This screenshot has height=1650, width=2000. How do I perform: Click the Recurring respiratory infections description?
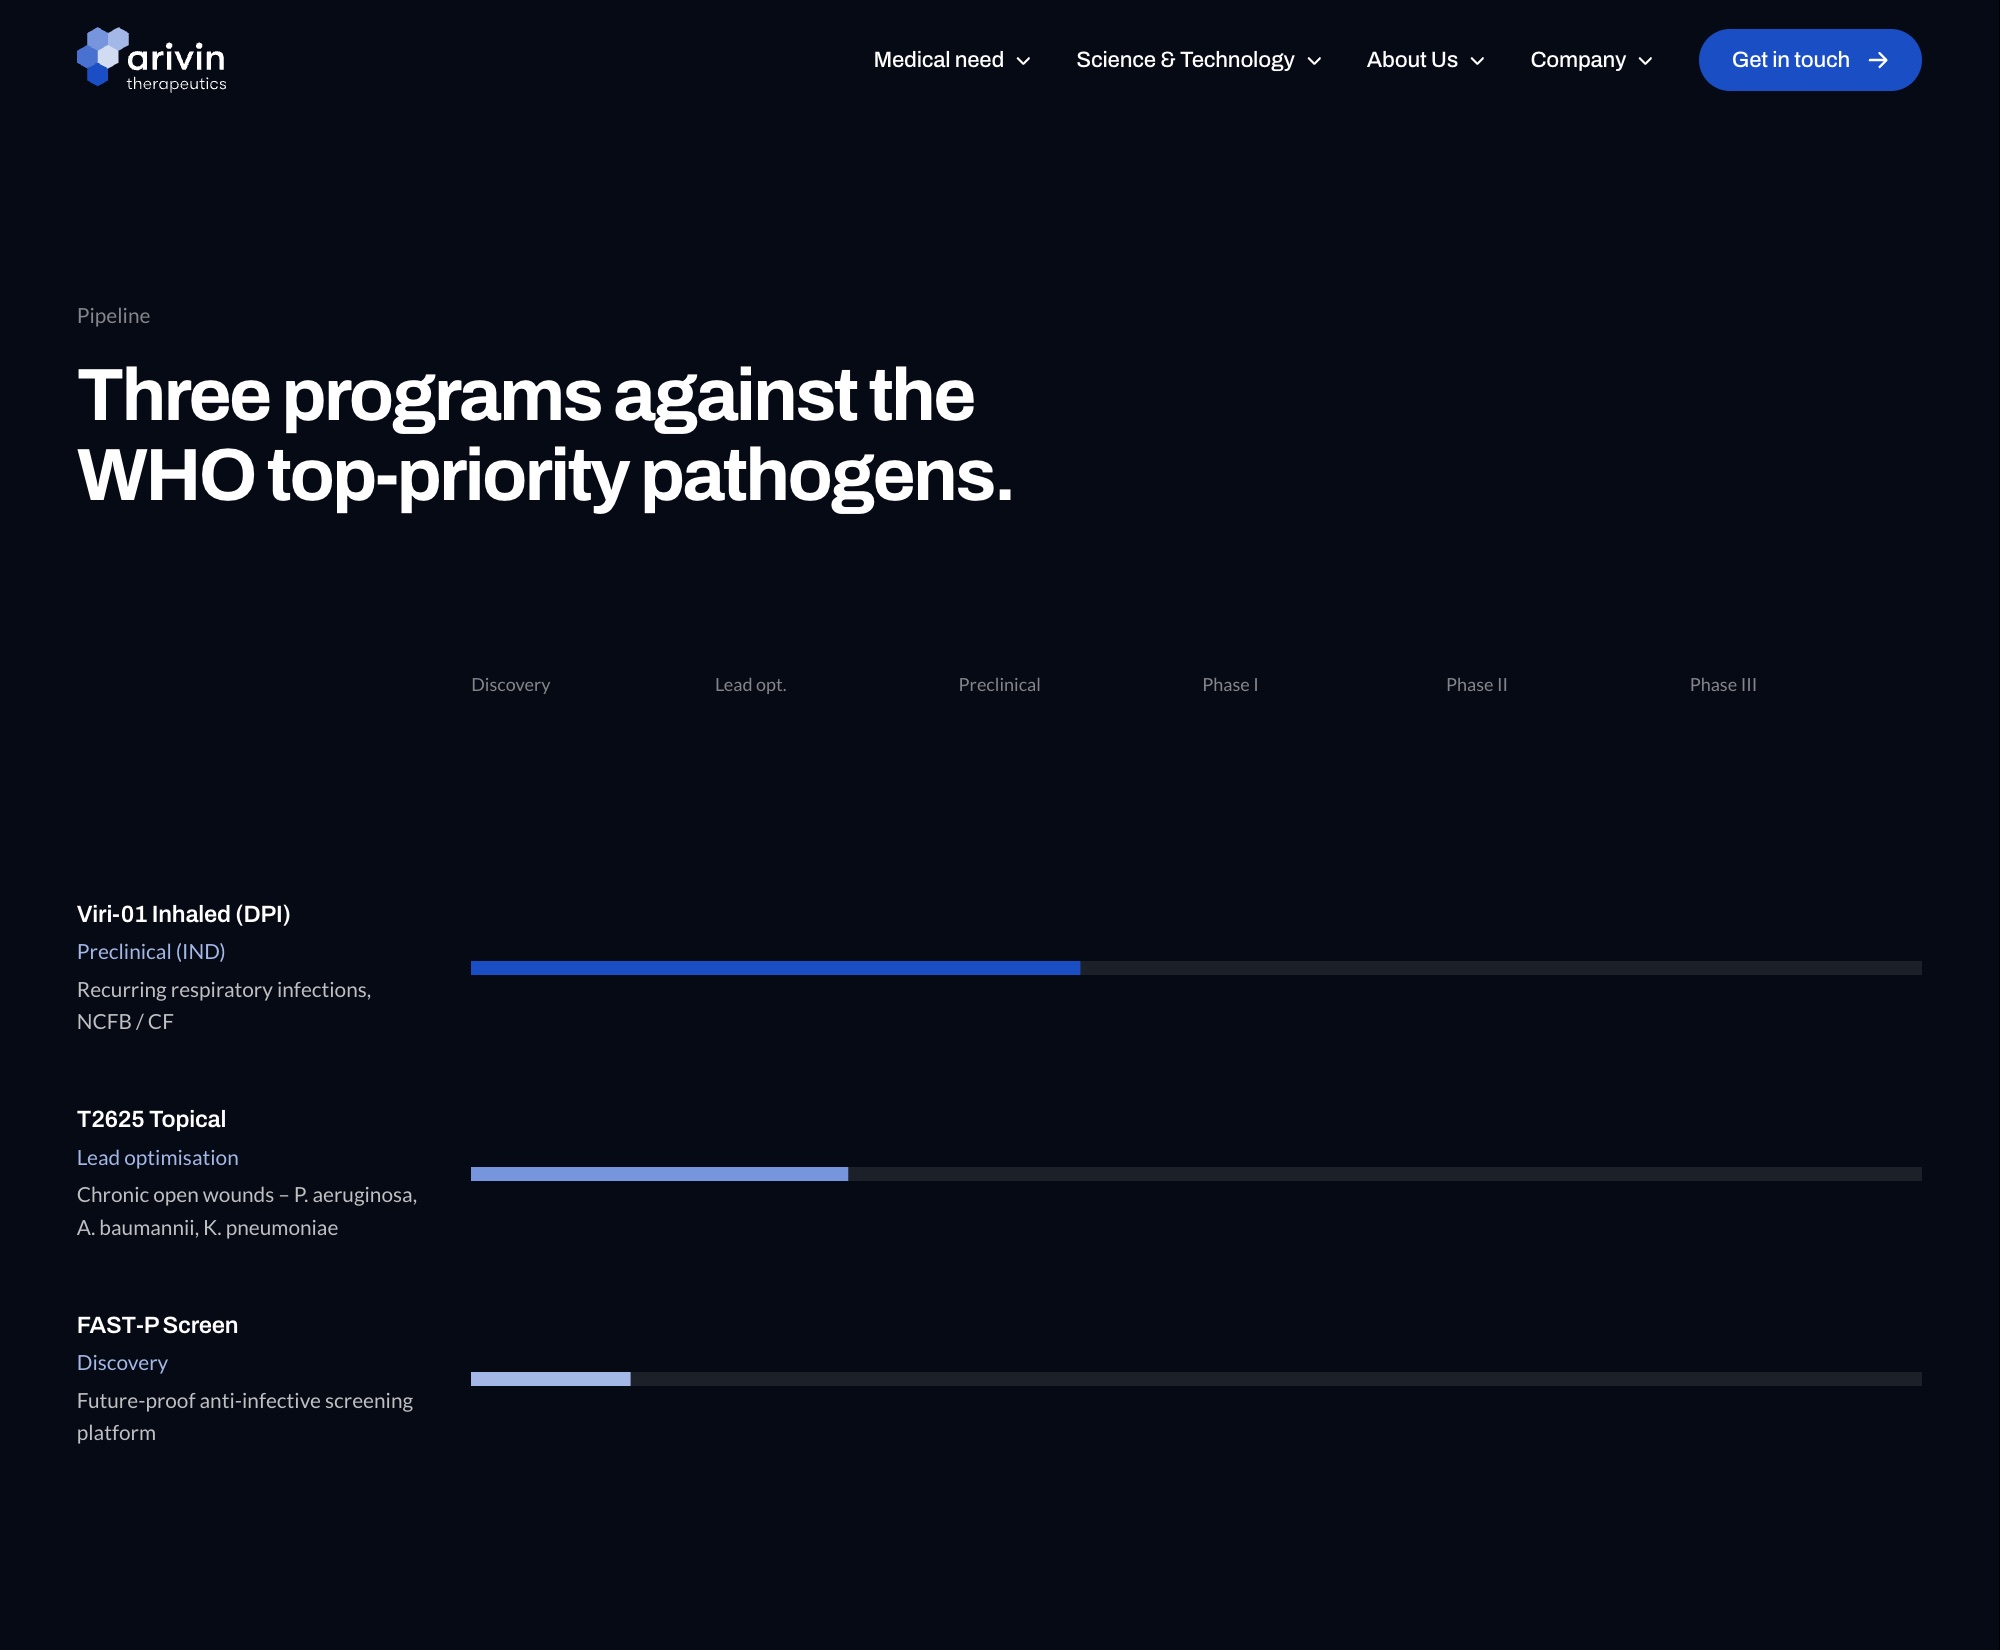[x=224, y=1006]
